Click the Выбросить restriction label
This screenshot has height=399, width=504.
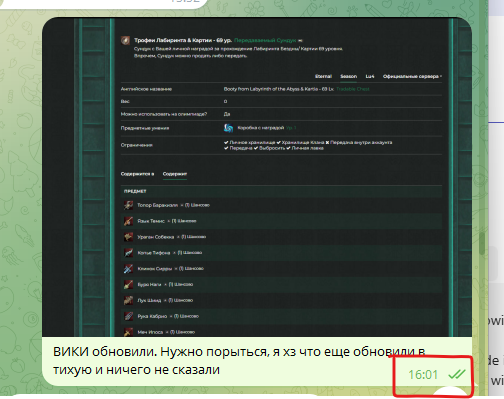(x=272, y=148)
